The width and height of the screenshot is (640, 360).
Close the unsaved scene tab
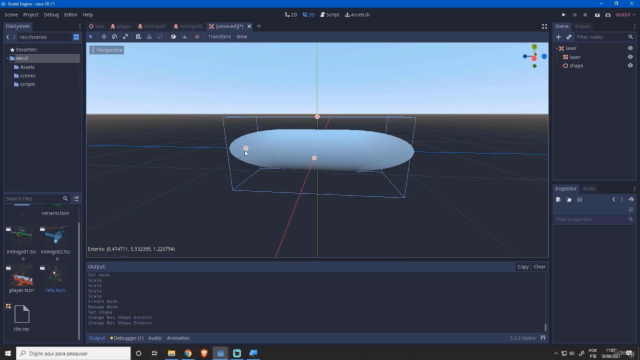tap(249, 26)
